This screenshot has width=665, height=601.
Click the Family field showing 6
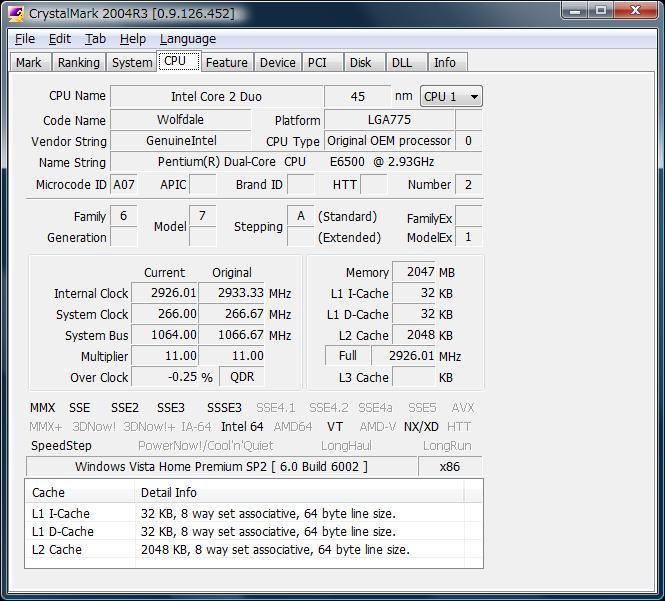pyautogui.click(x=124, y=216)
